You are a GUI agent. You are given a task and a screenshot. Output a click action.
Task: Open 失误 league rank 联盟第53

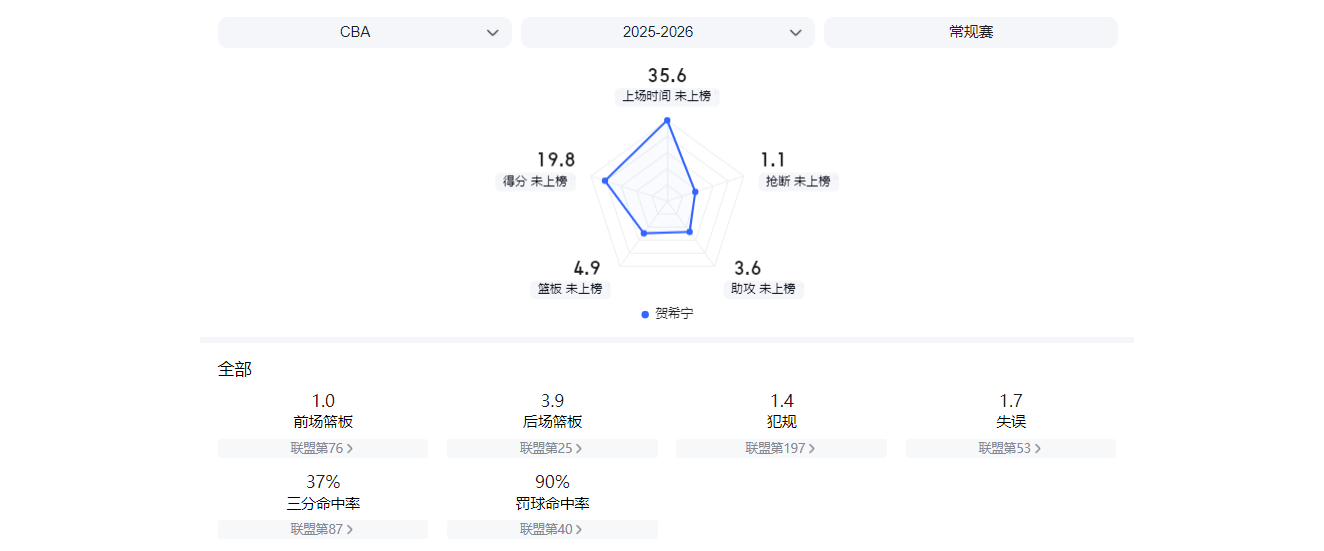pos(1010,448)
